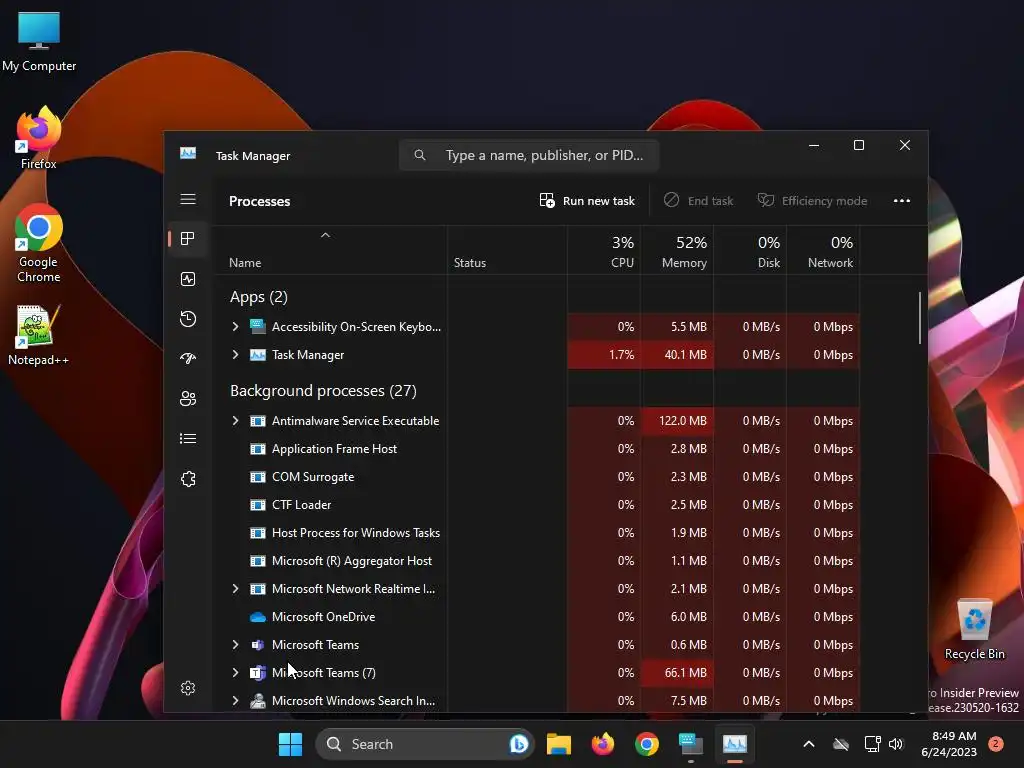Viewport: 1024px width, 768px height.
Task: Open File Explorer from the taskbar
Action: [x=559, y=744]
